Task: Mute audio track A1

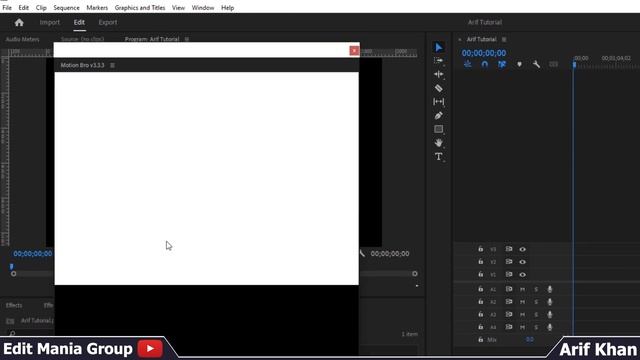Action: coord(522,289)
